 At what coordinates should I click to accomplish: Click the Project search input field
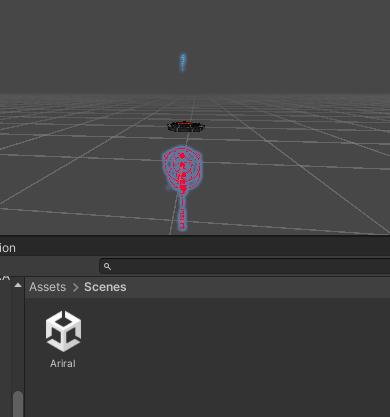coord(245,266)
